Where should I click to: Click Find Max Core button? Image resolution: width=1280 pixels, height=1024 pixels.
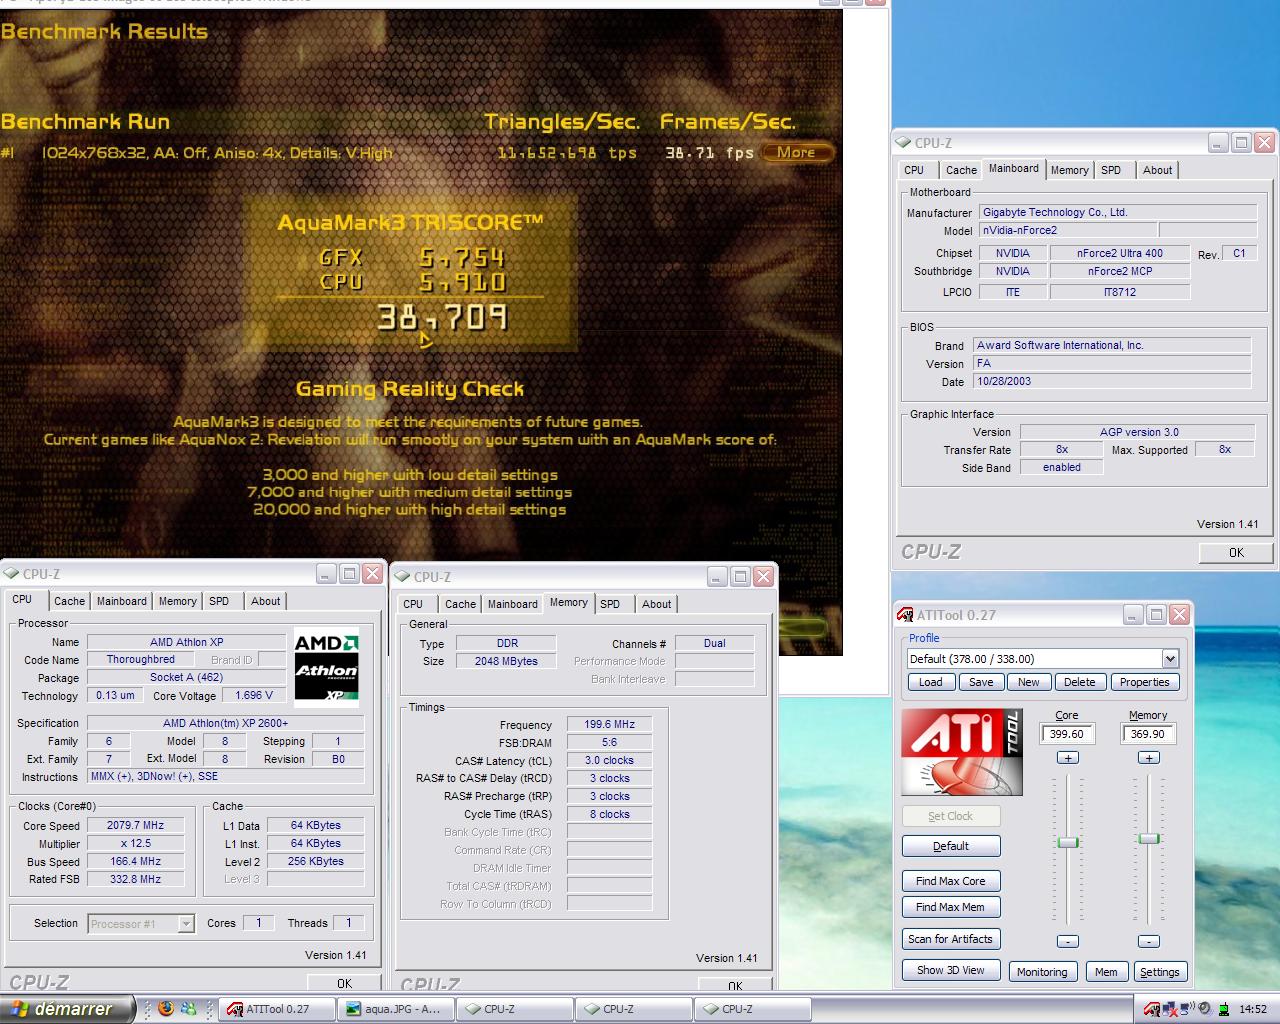(x=951, y=881)
